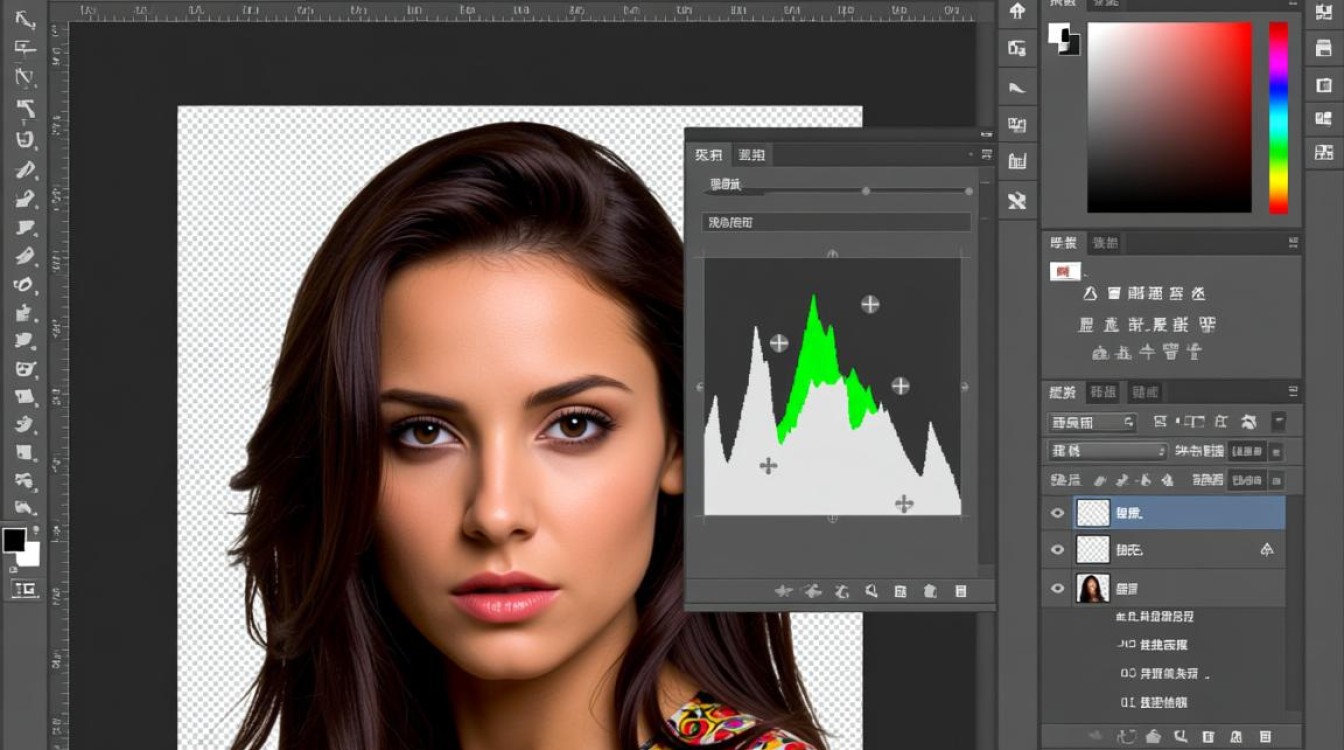The height and width of the screenshot is (750, 1344).
Task: Click the middle handle on the histogram panel slider
Action: click(866, 190)
